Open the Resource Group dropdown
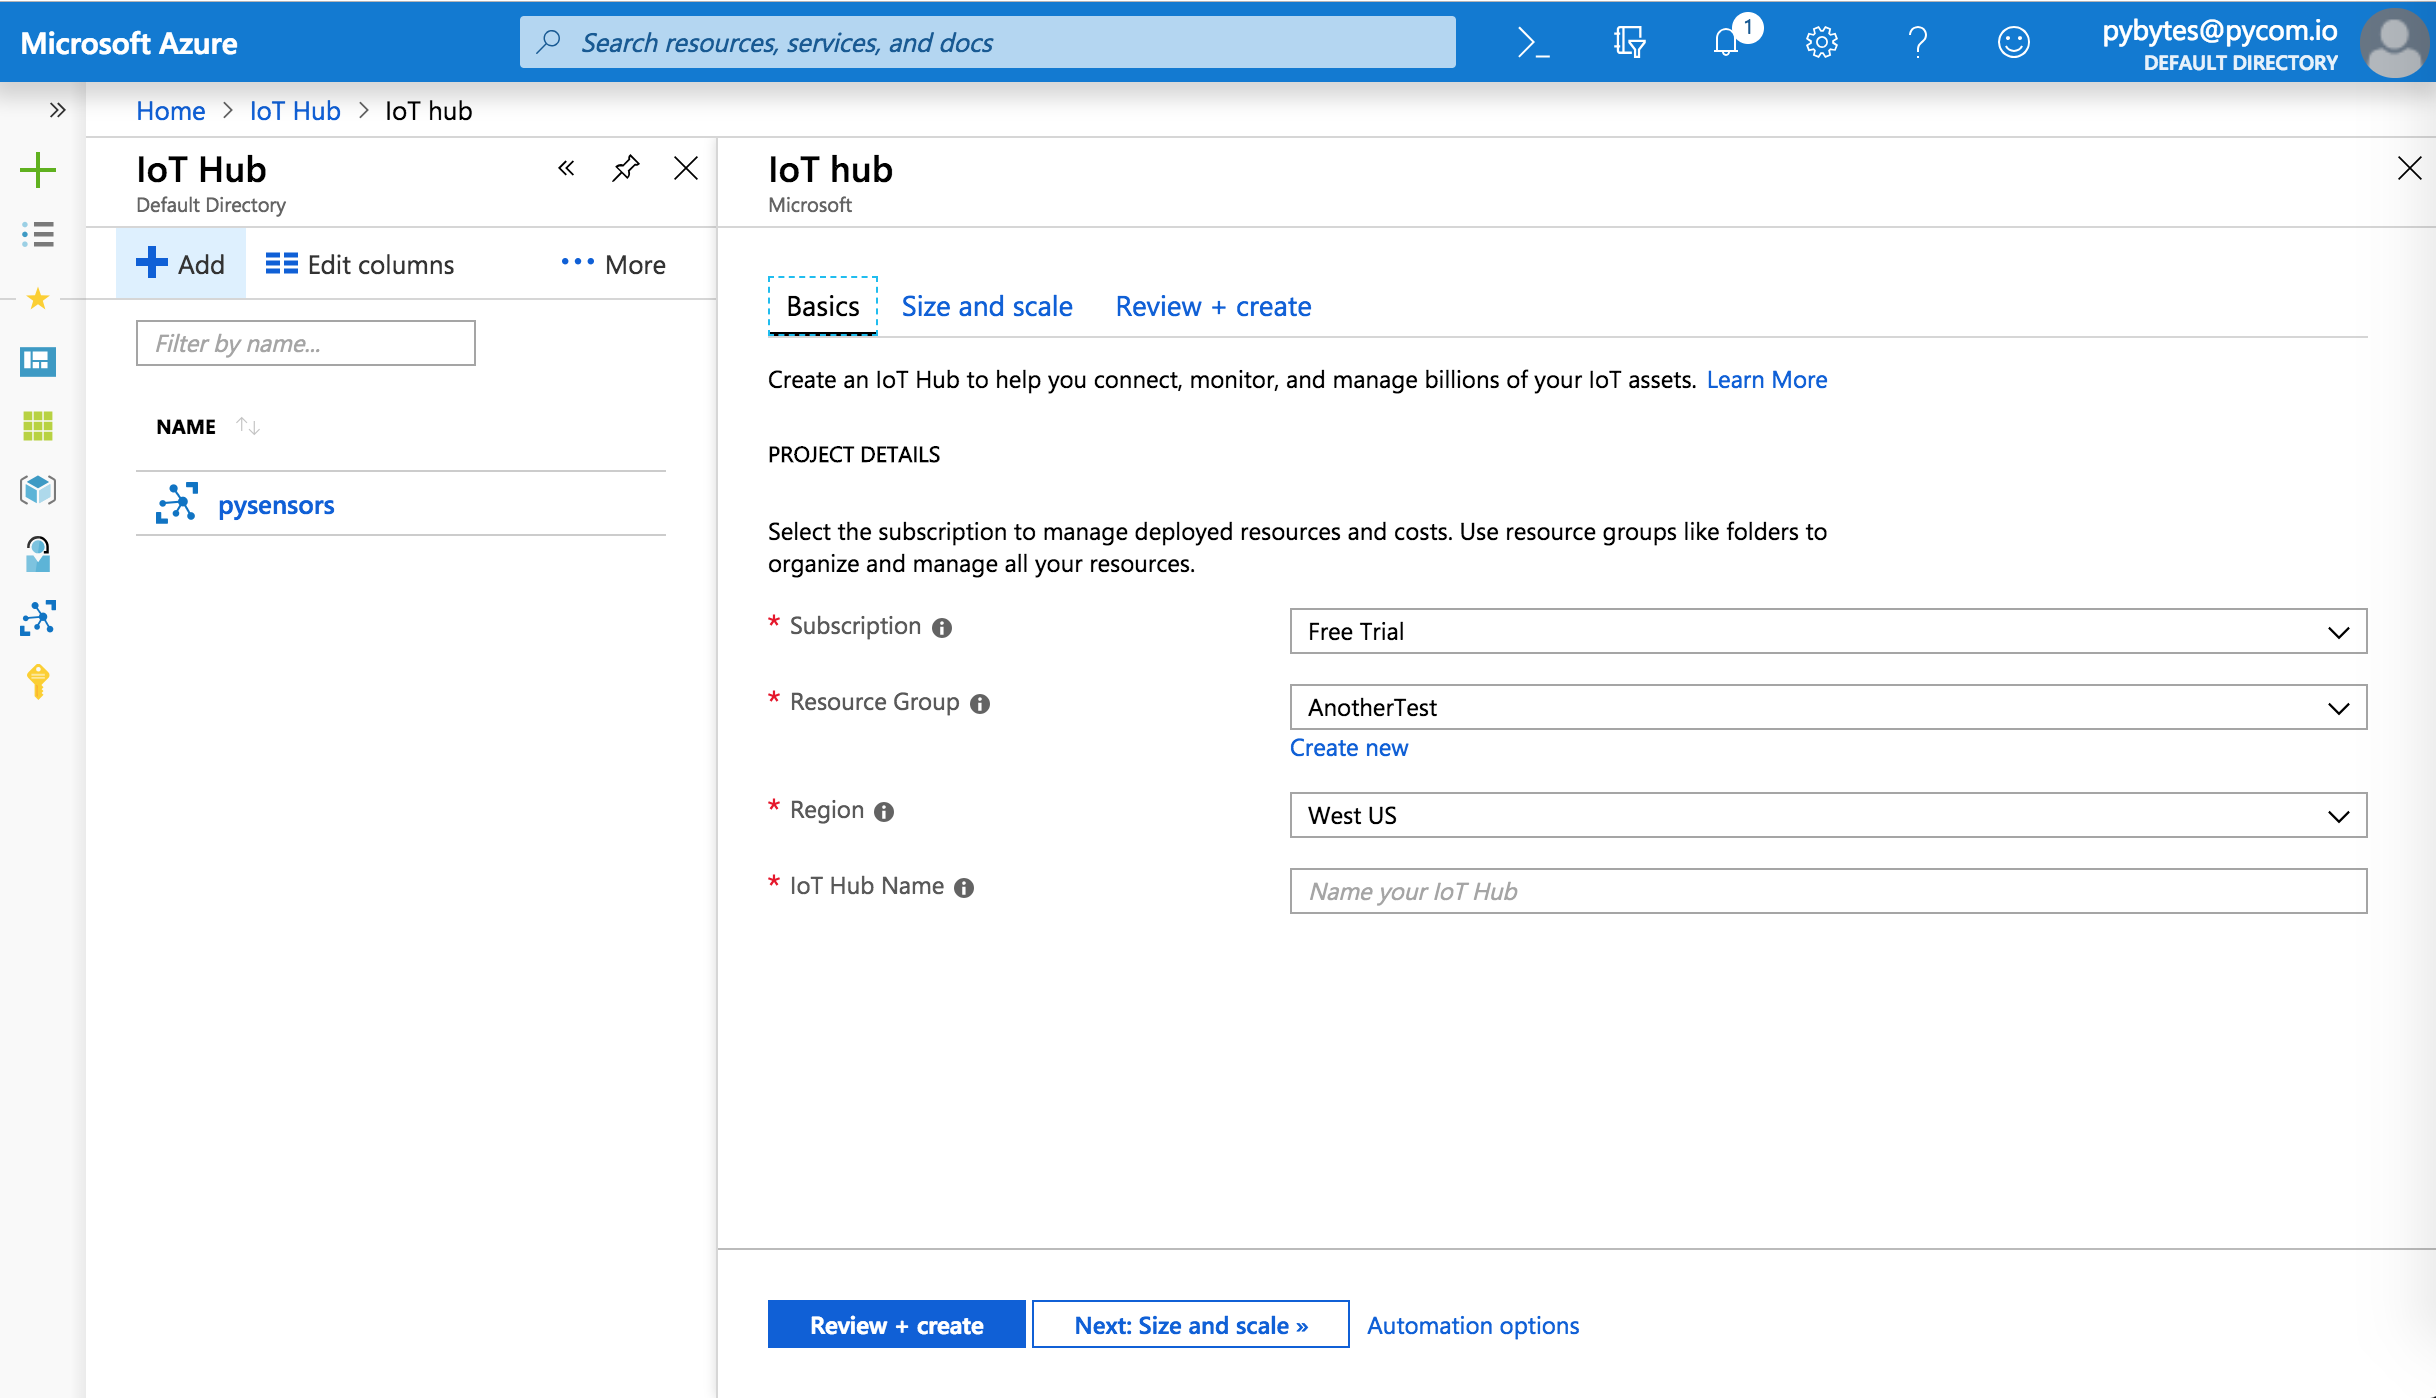This screenshot has height=1398, width=2436. coord(1827,708)
